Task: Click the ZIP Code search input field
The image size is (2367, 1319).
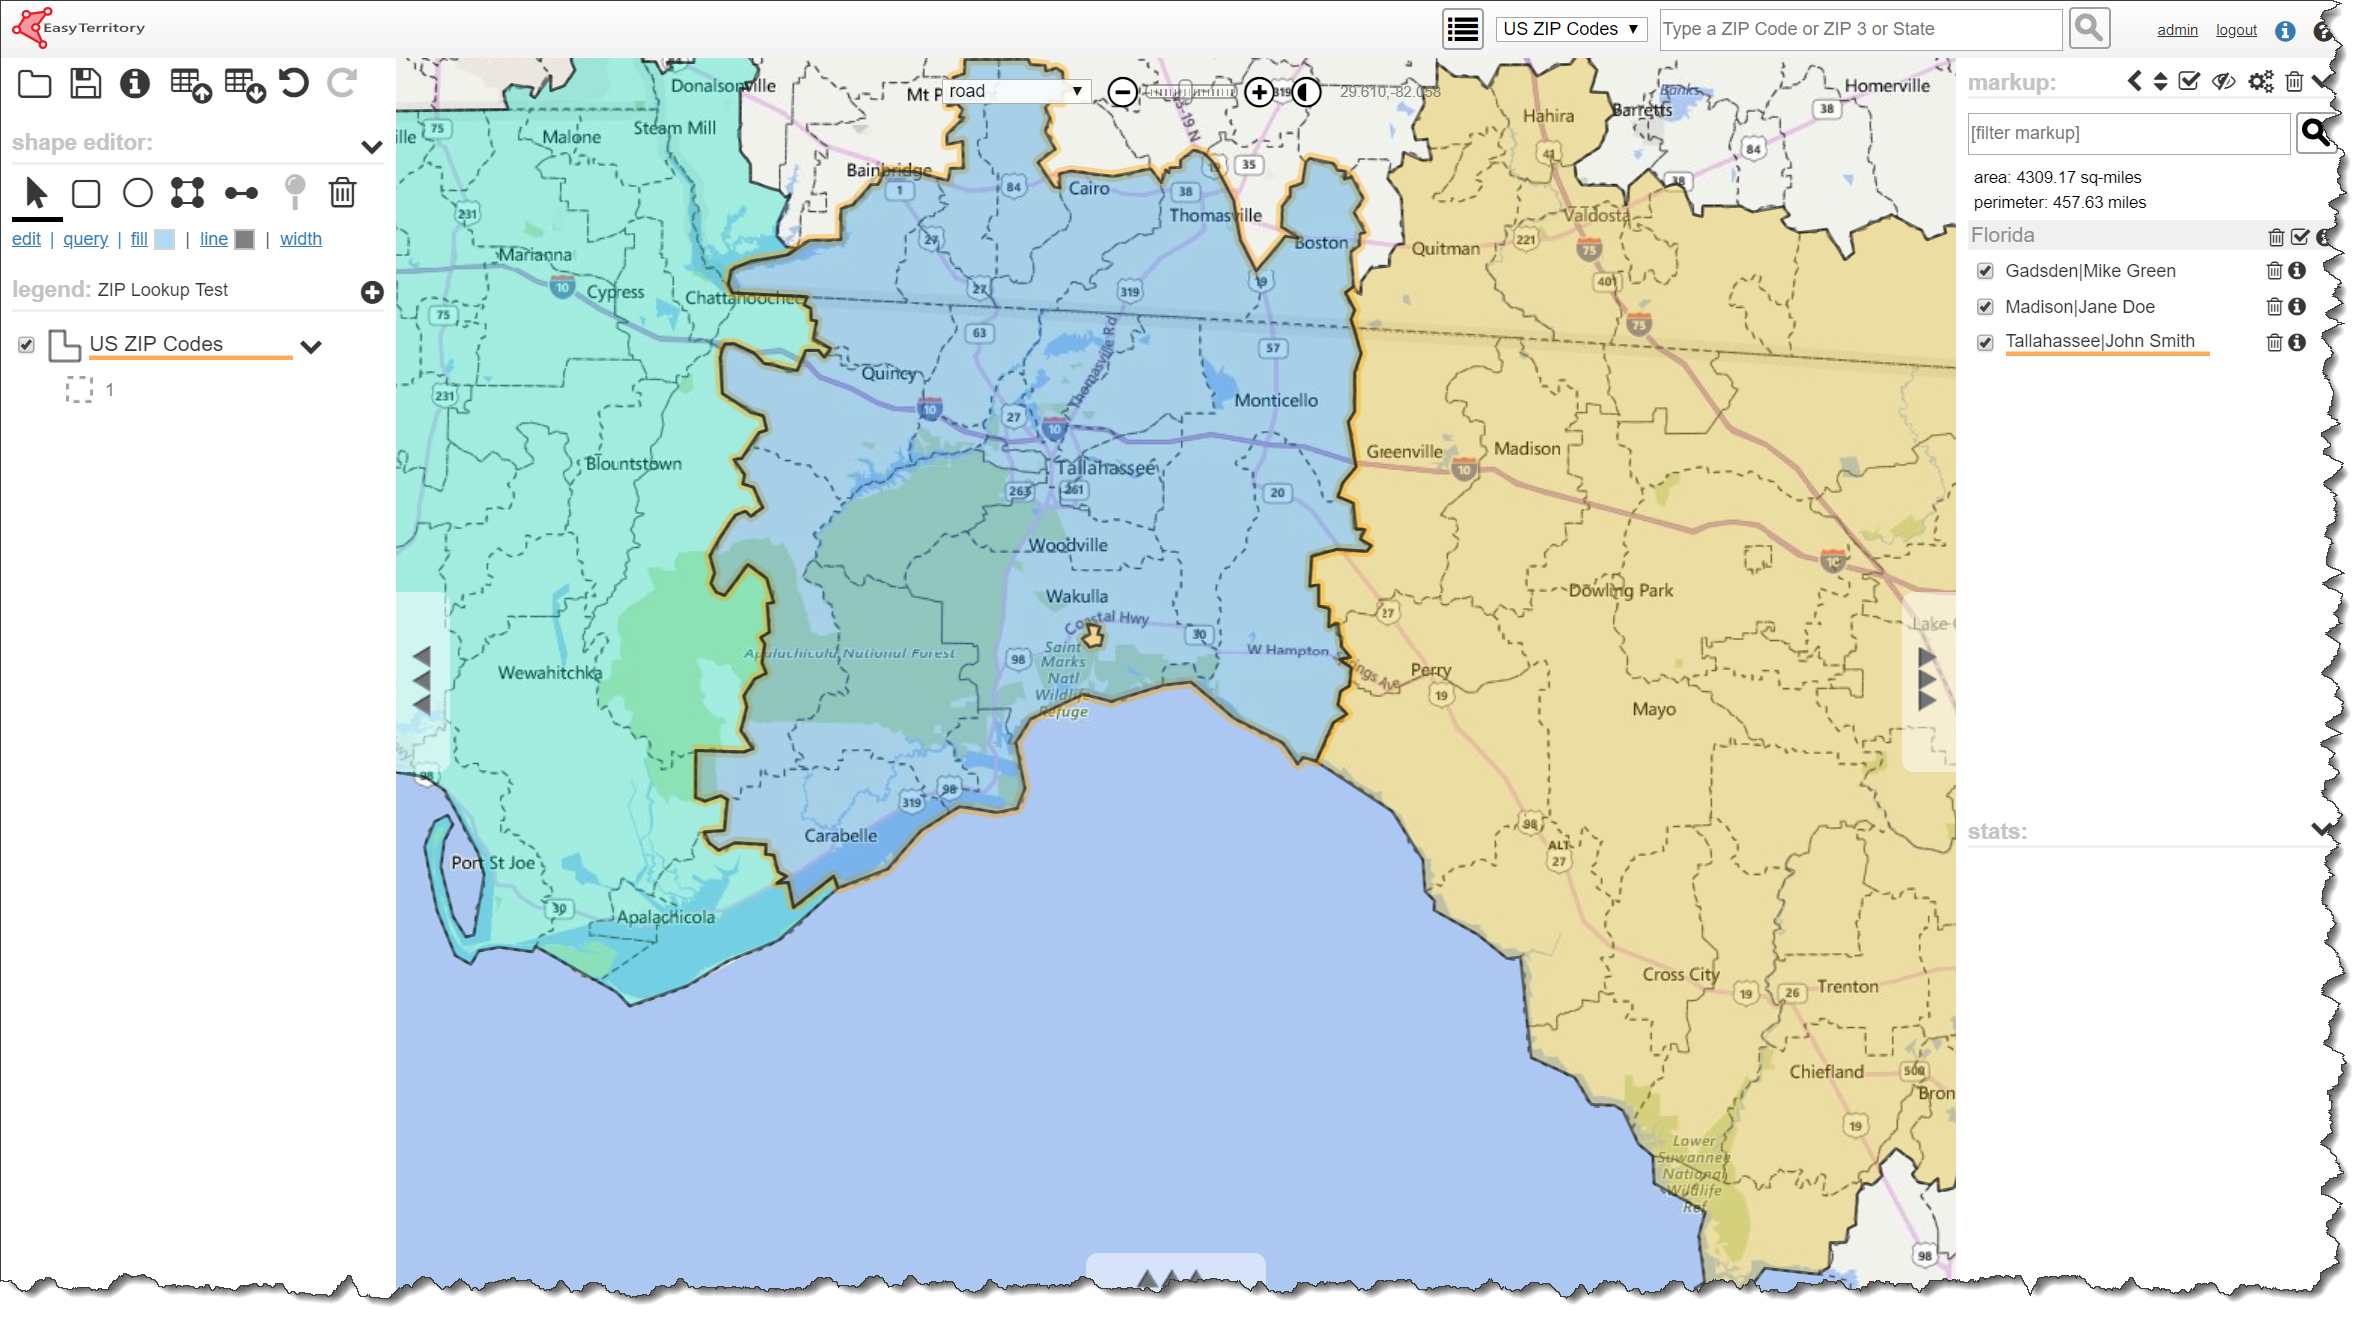Action: pyautogui.click(x=1859, y=29)
